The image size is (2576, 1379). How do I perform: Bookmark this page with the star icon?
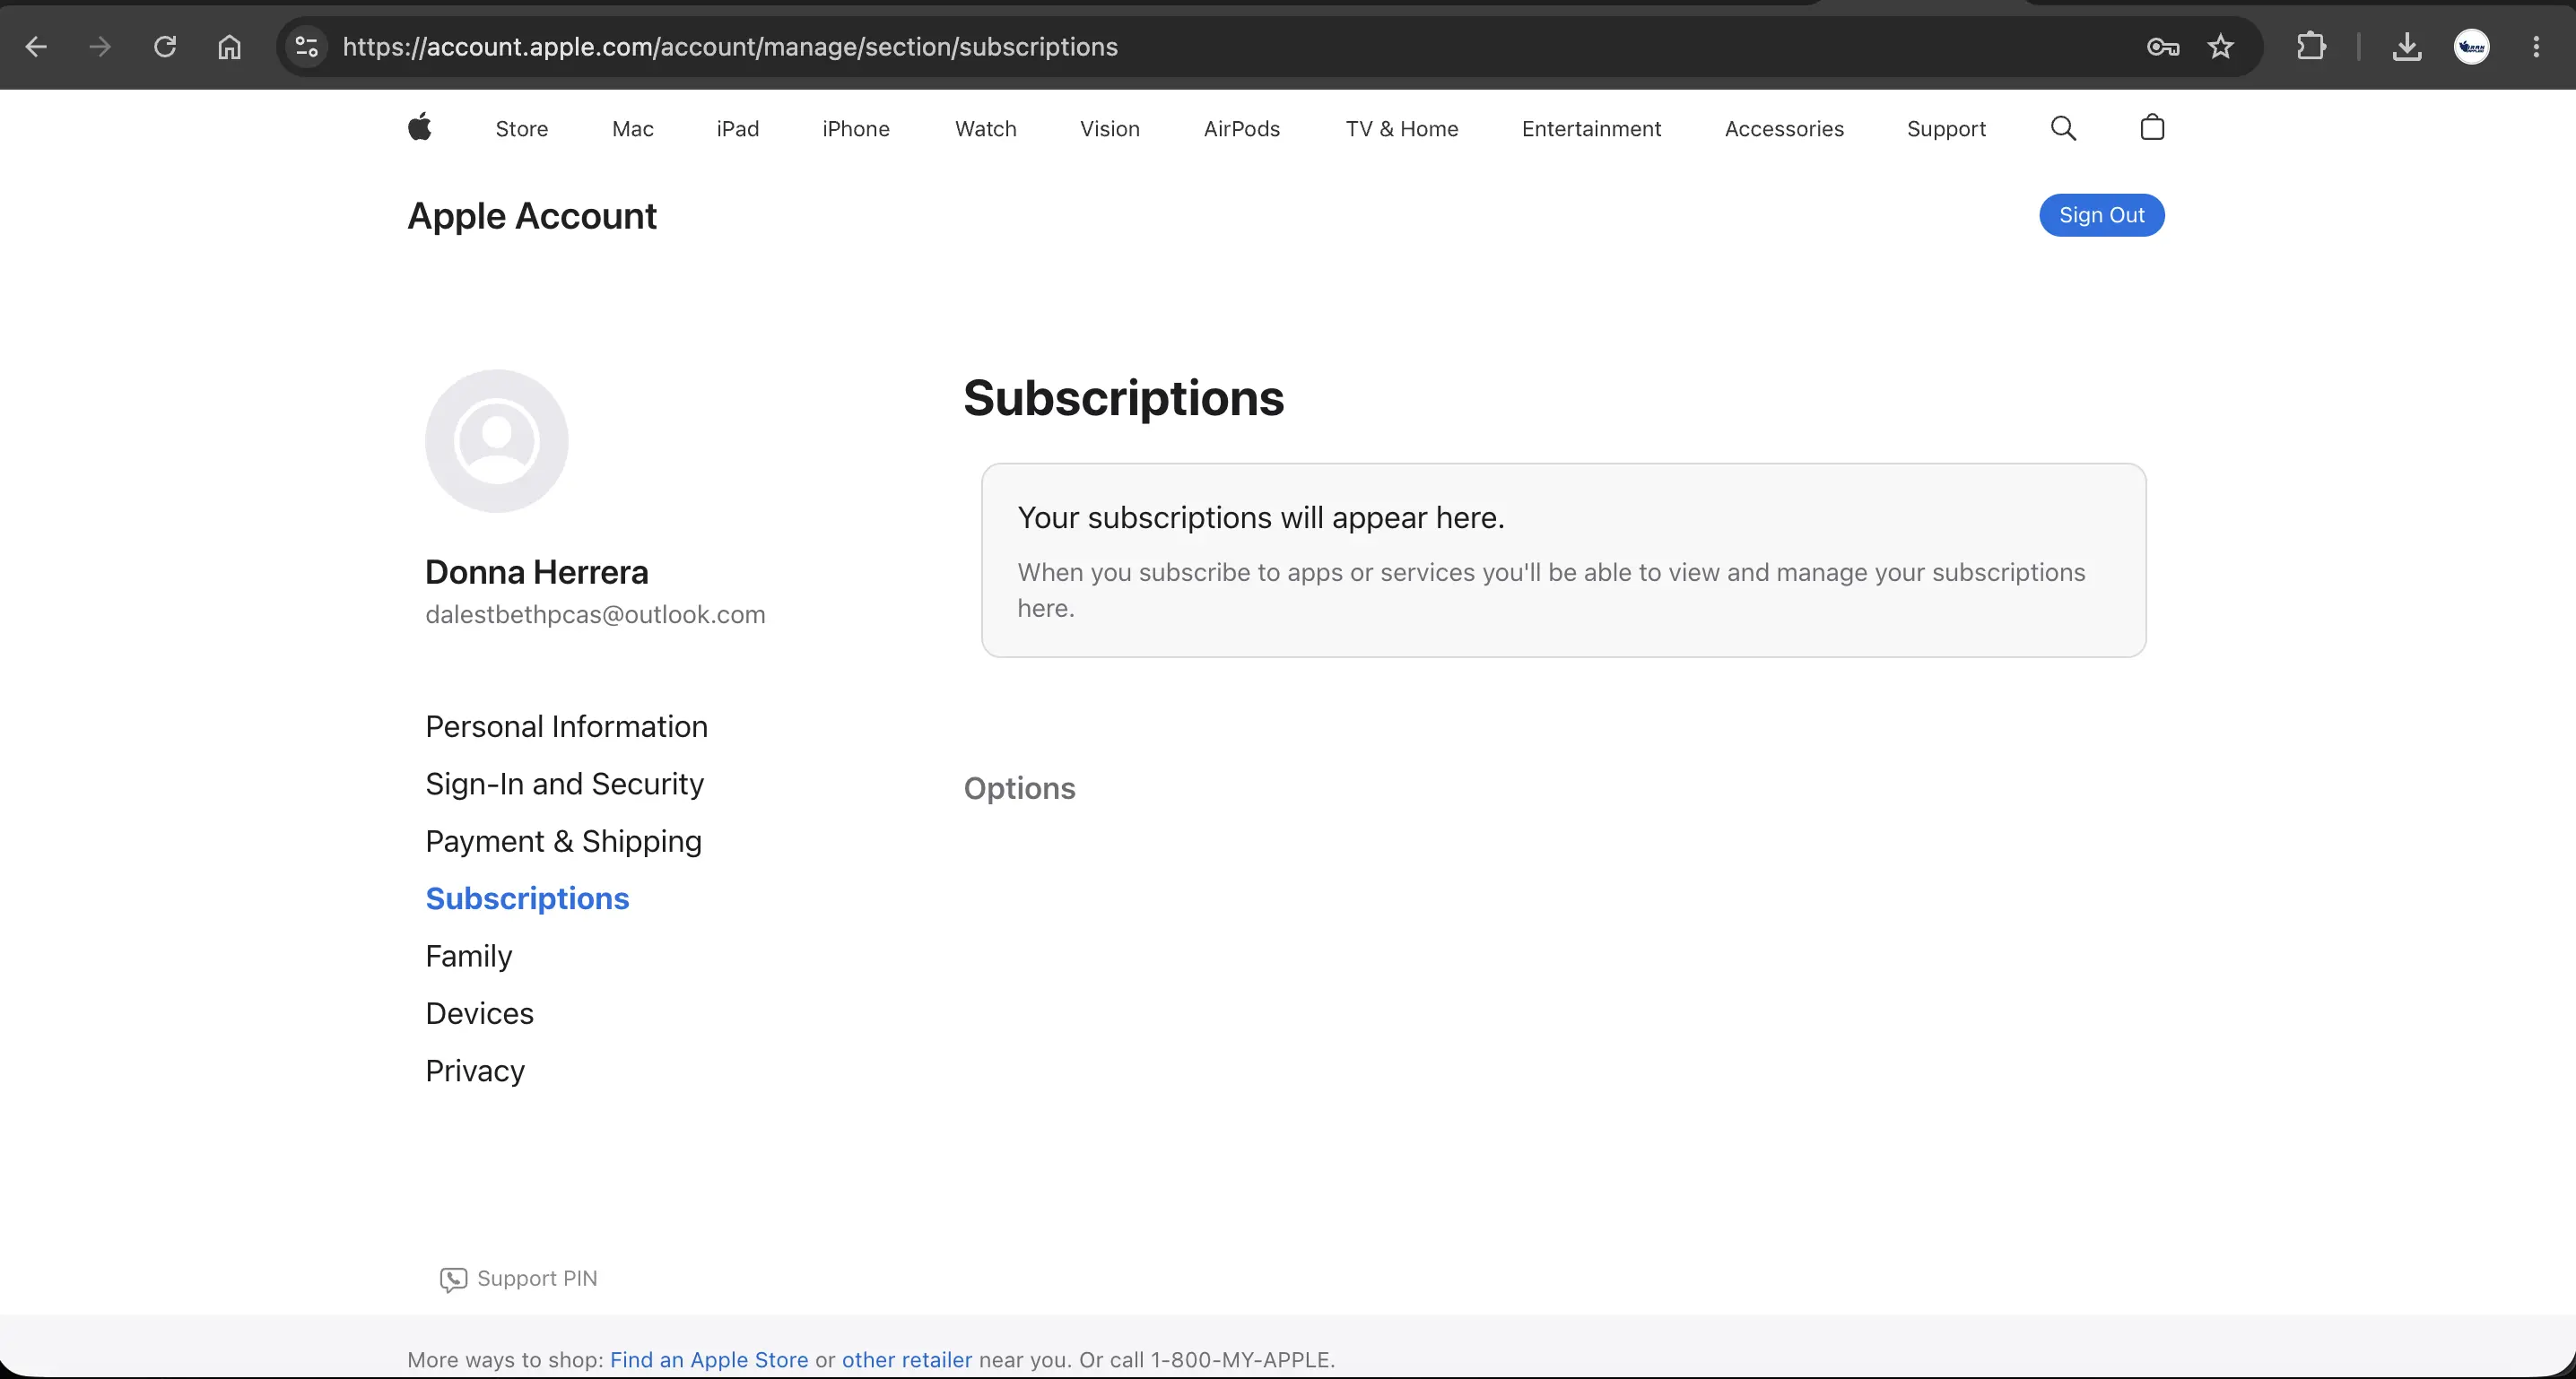point(2221,47)
